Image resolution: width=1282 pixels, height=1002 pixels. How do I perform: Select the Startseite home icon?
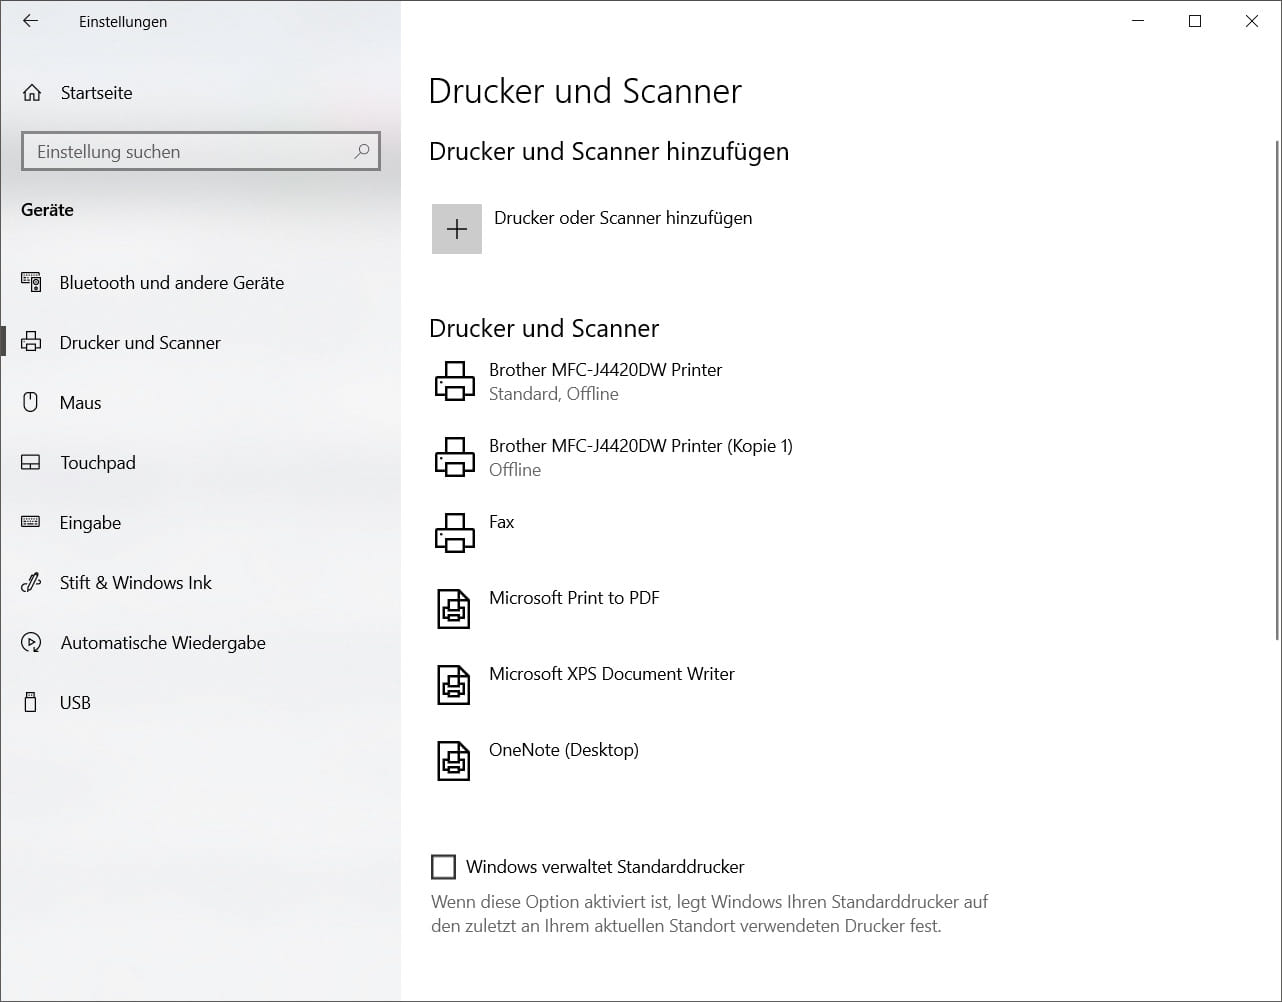pyautogui.click(x=31, y=92)
